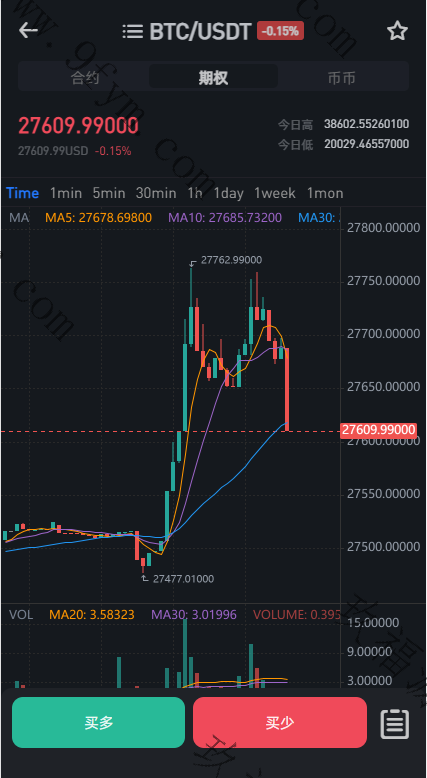Set chart interval to 30min
Image resolution: width=427 pixels, height=778 pixels.
click(x=156, y=193)
